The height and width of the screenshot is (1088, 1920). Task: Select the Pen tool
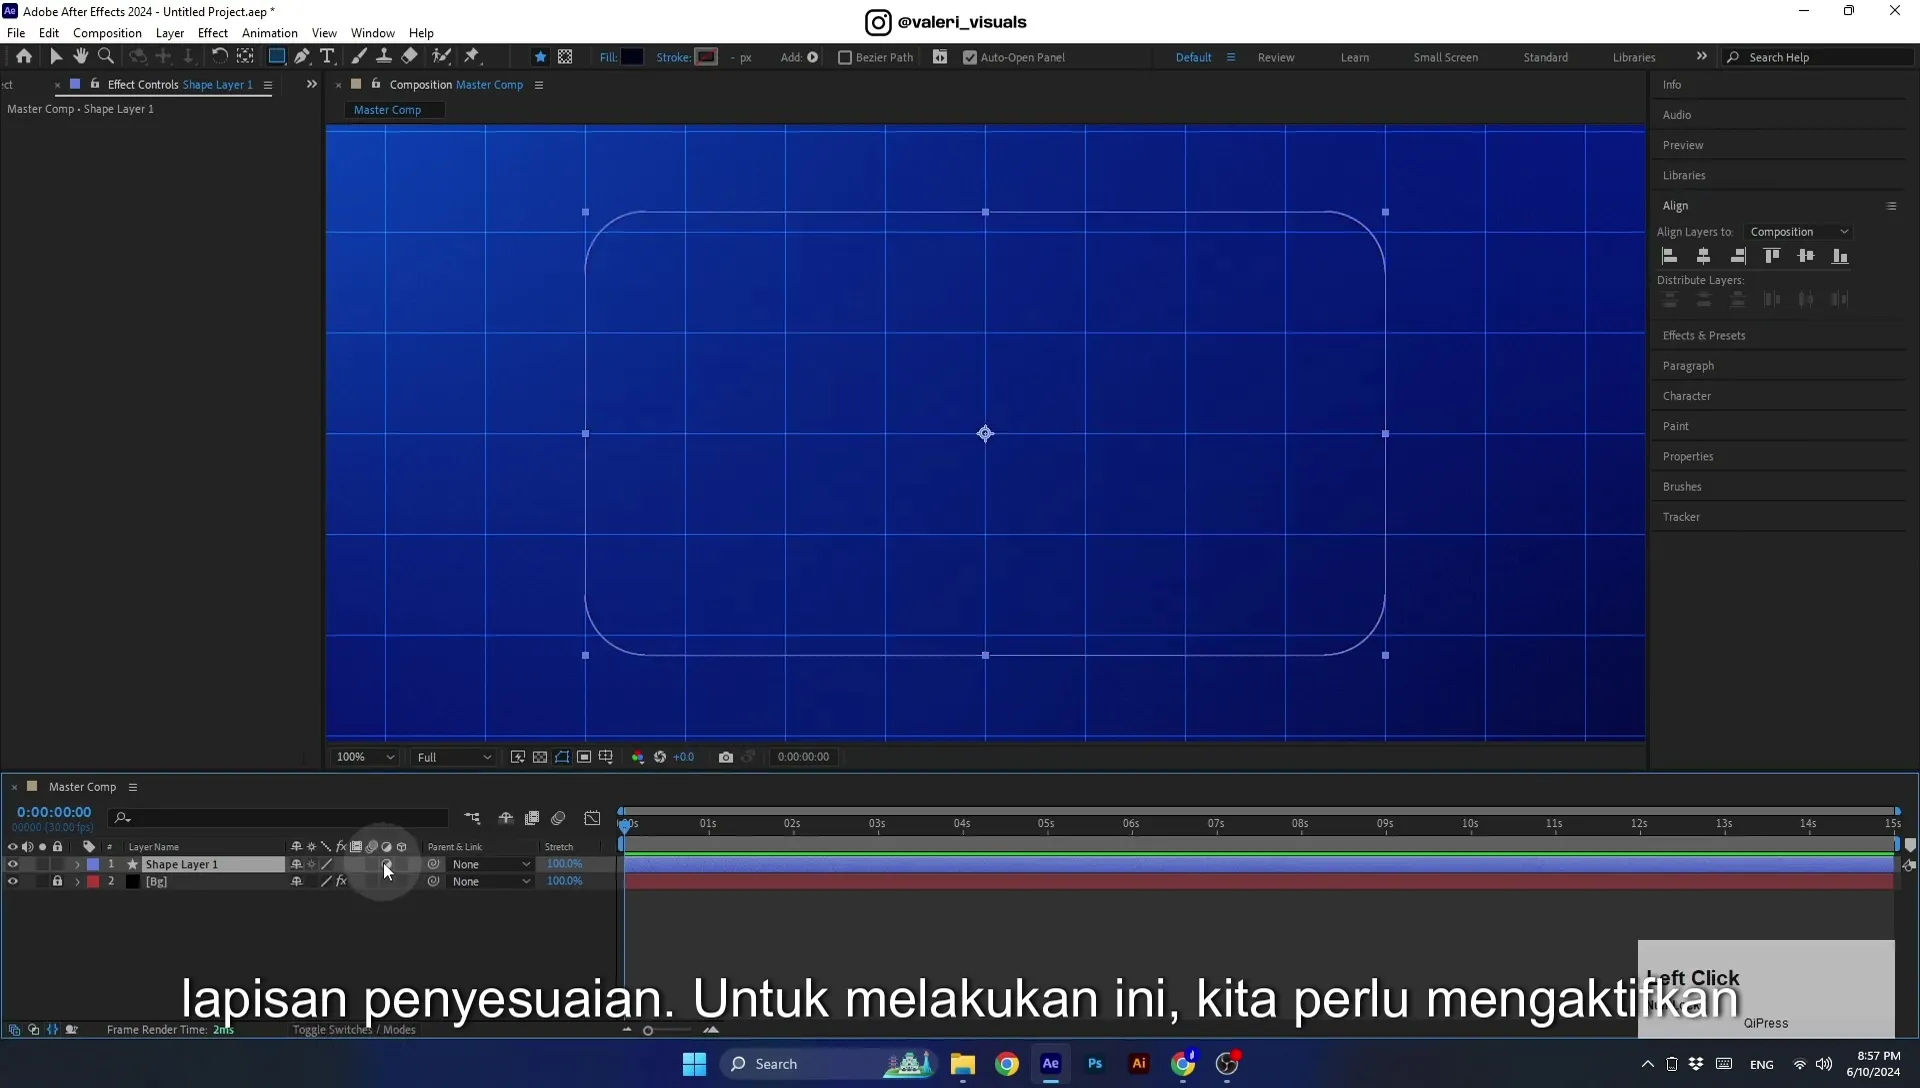301,57
